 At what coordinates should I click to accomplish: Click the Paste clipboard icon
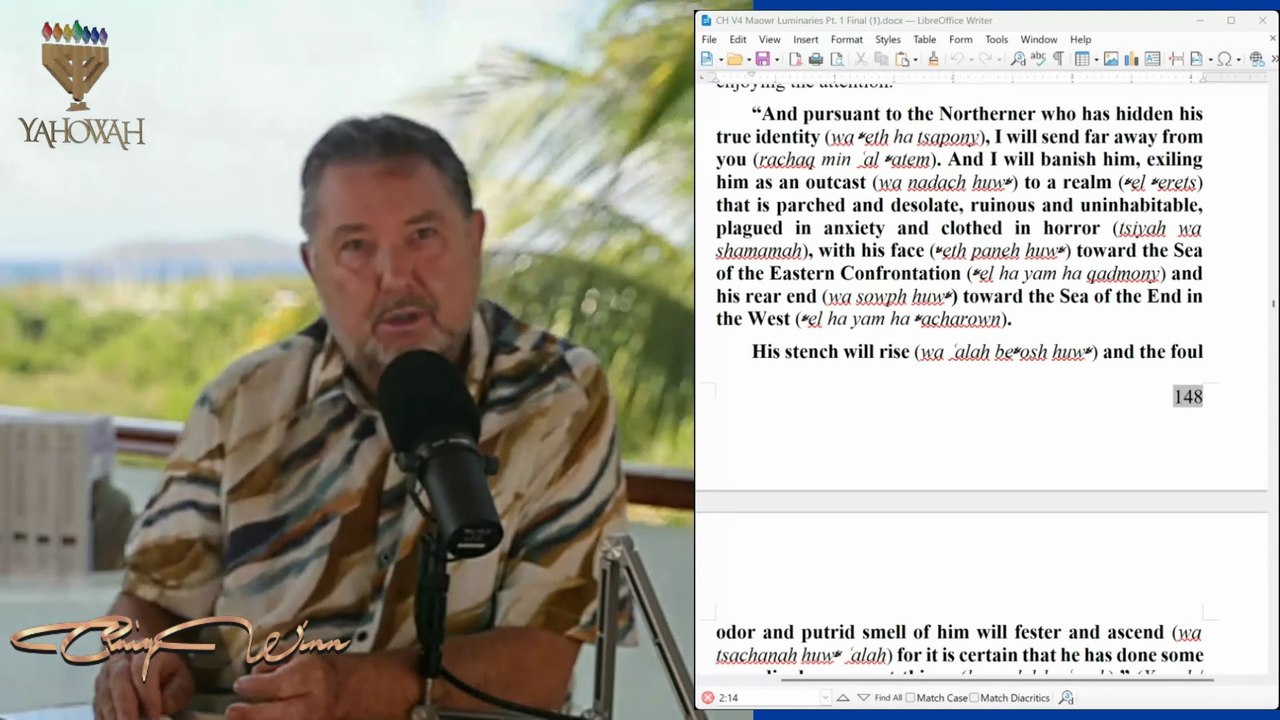[902, 59]
